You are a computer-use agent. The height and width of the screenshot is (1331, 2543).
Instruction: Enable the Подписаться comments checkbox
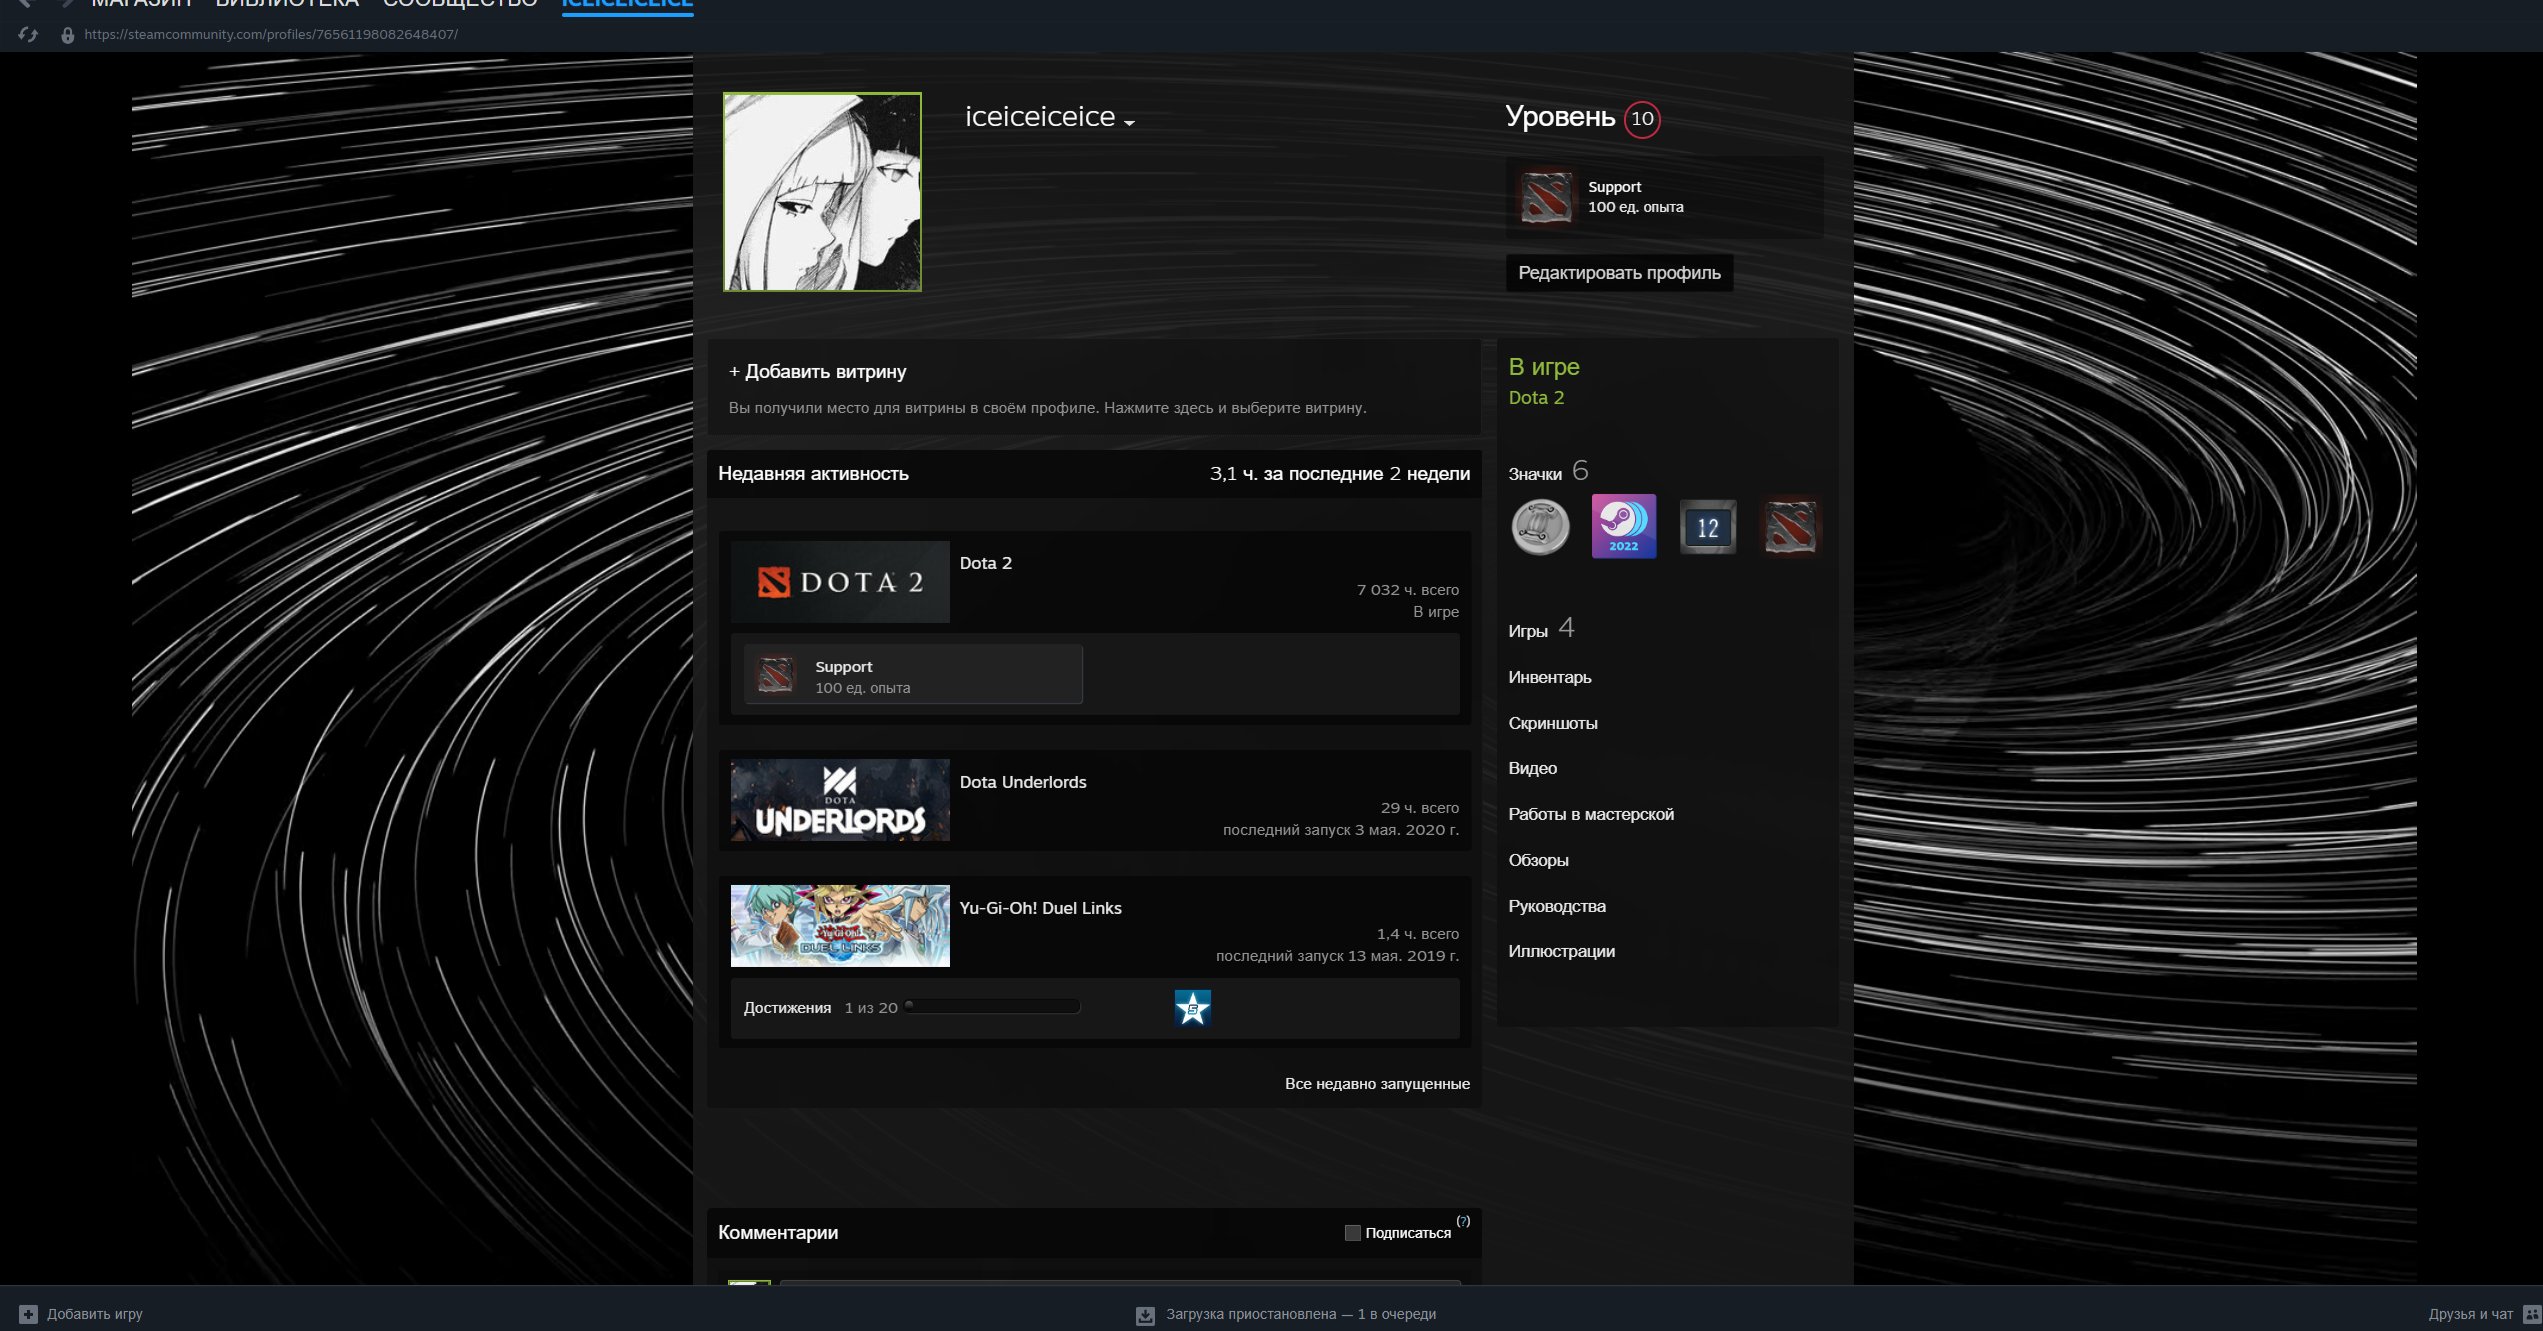[1352, 1233]
